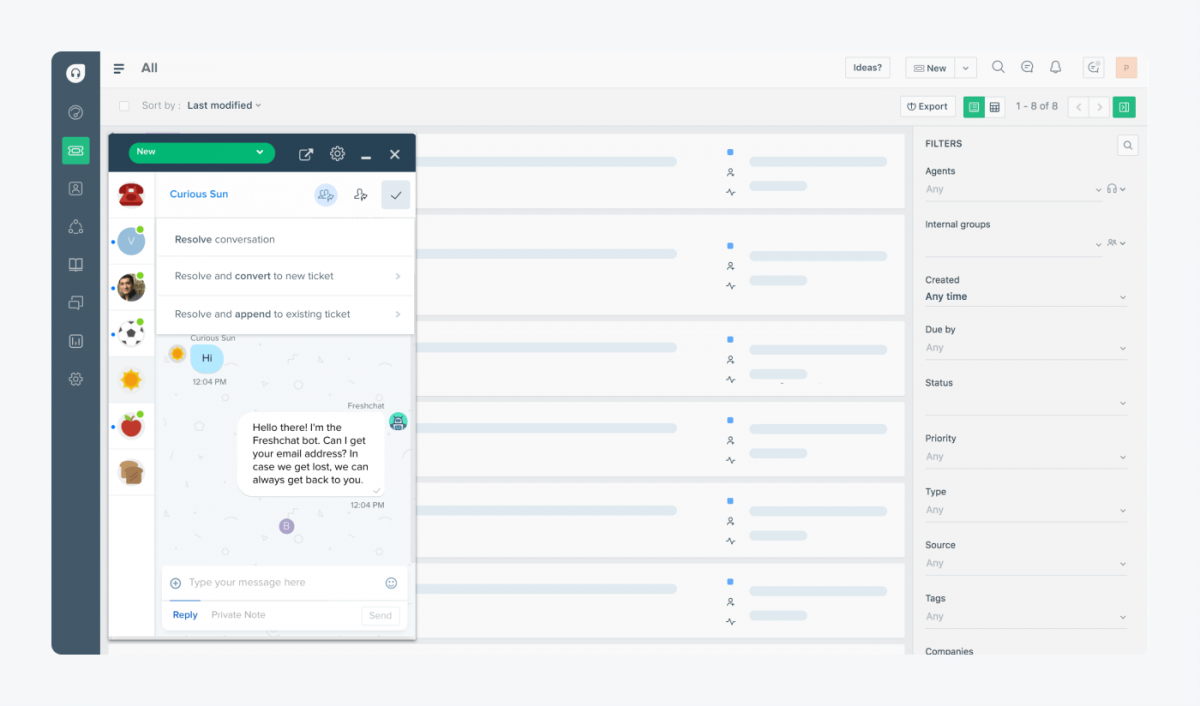Open the Tickets icon in left sidebar
Screen dimensions: 1200x706
tap(75, 150)
